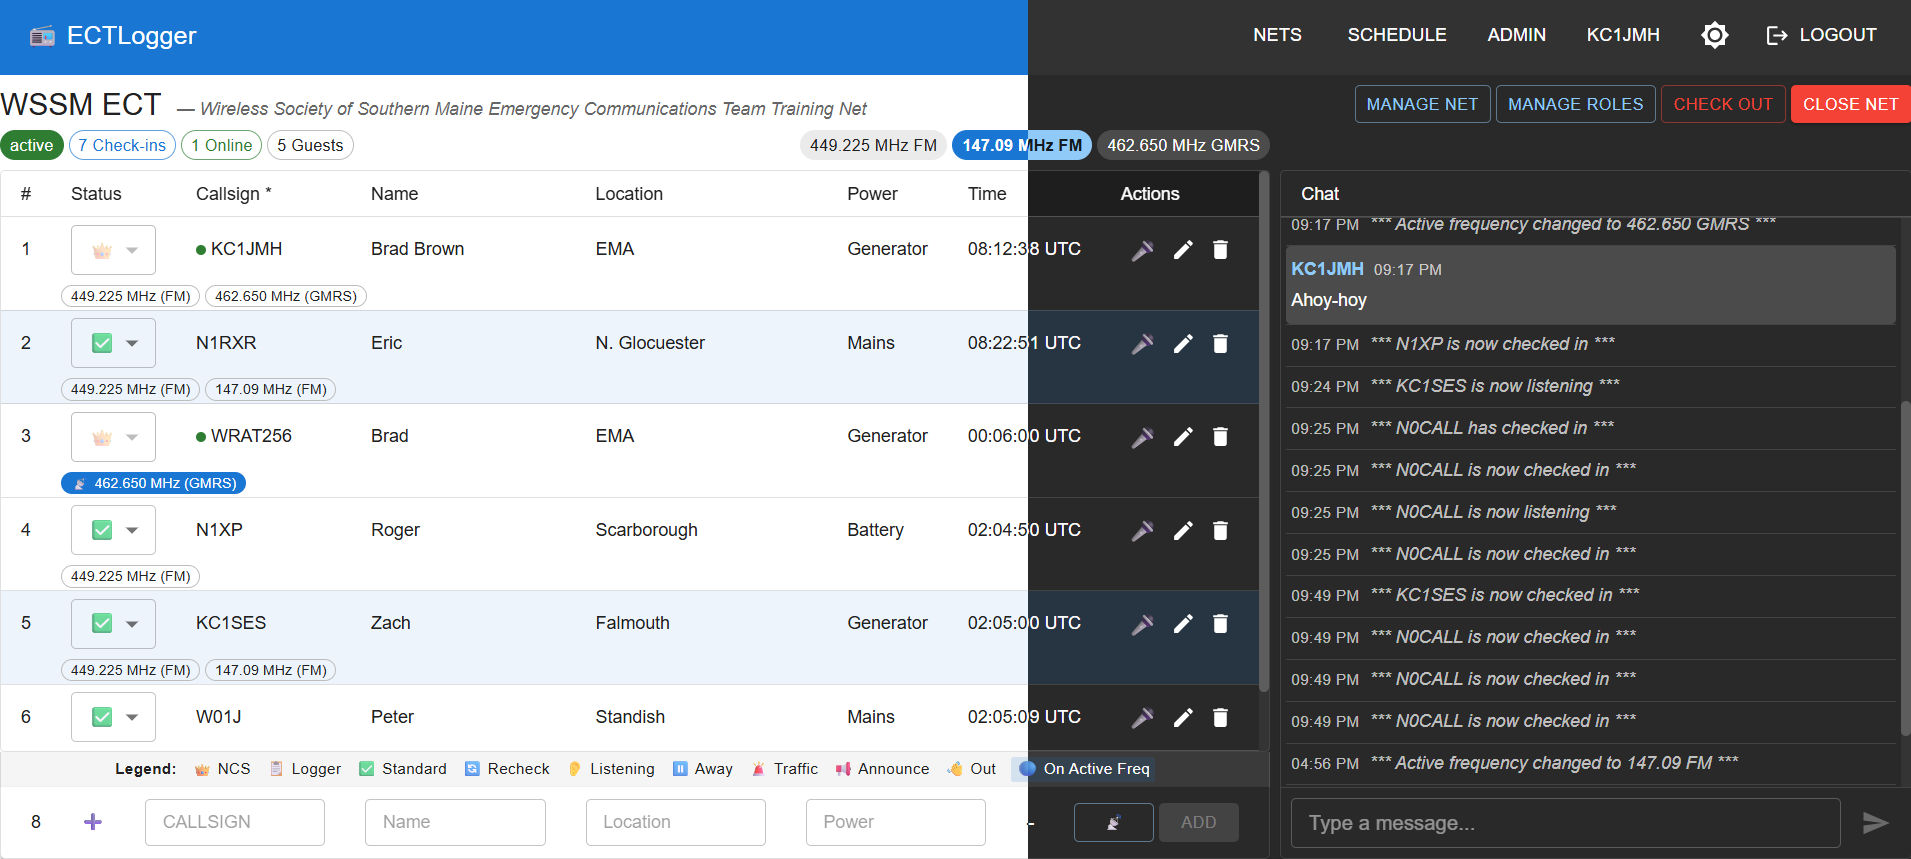Open the SCHEDULE menu item
The height and width of the screenshot is (859, 1911).
pyautogui.click(x=1396, y=35)
